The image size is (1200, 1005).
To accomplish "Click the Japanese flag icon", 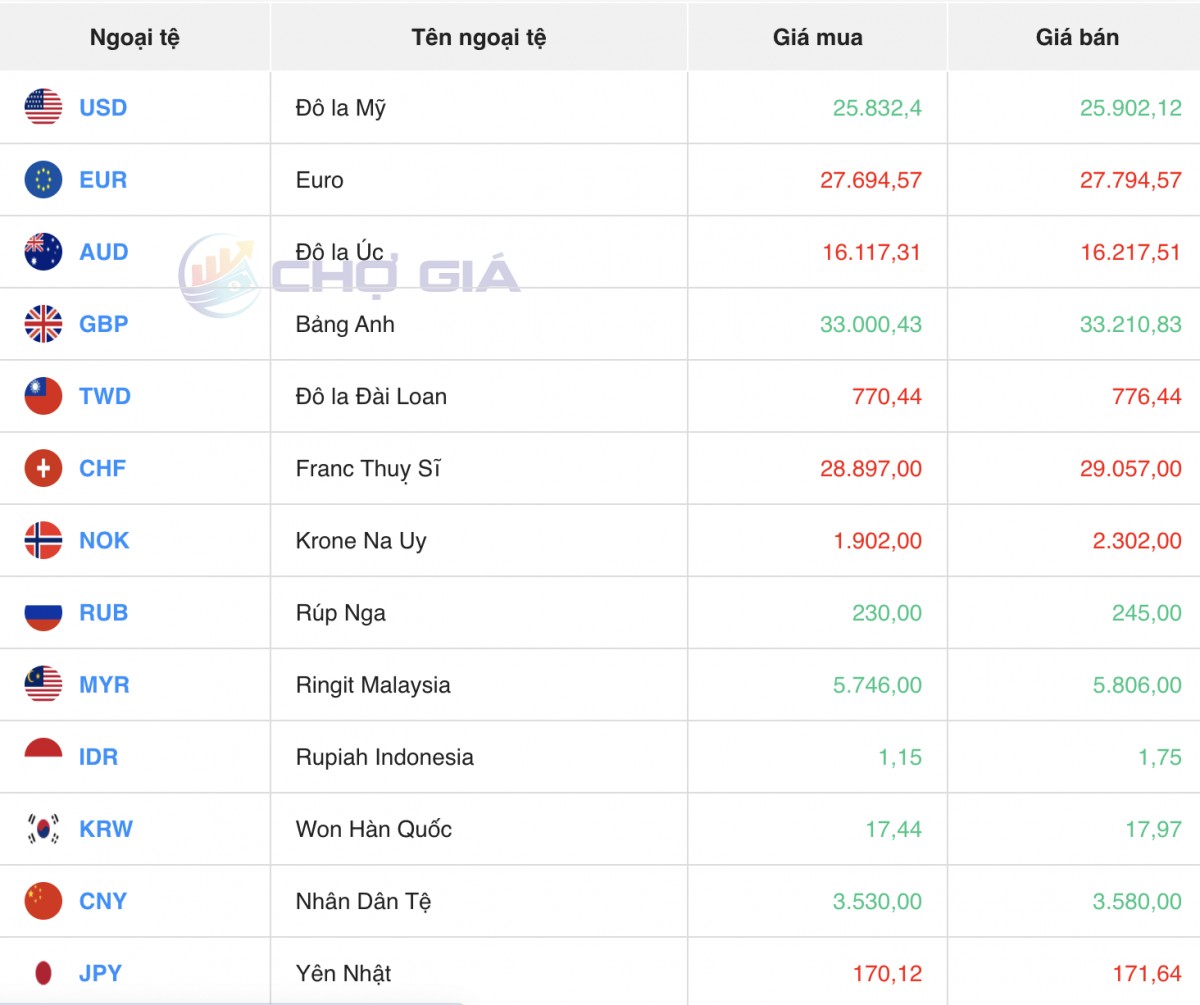I will click(43, 973).
